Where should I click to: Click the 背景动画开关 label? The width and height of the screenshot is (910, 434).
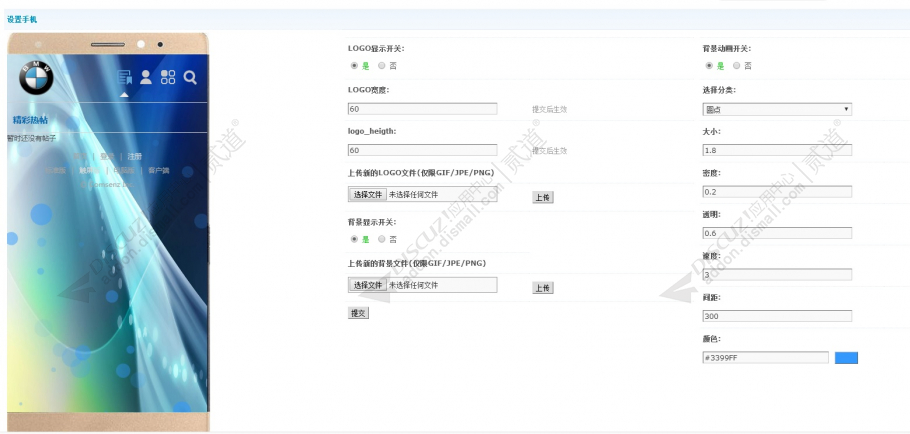(727, 49)
